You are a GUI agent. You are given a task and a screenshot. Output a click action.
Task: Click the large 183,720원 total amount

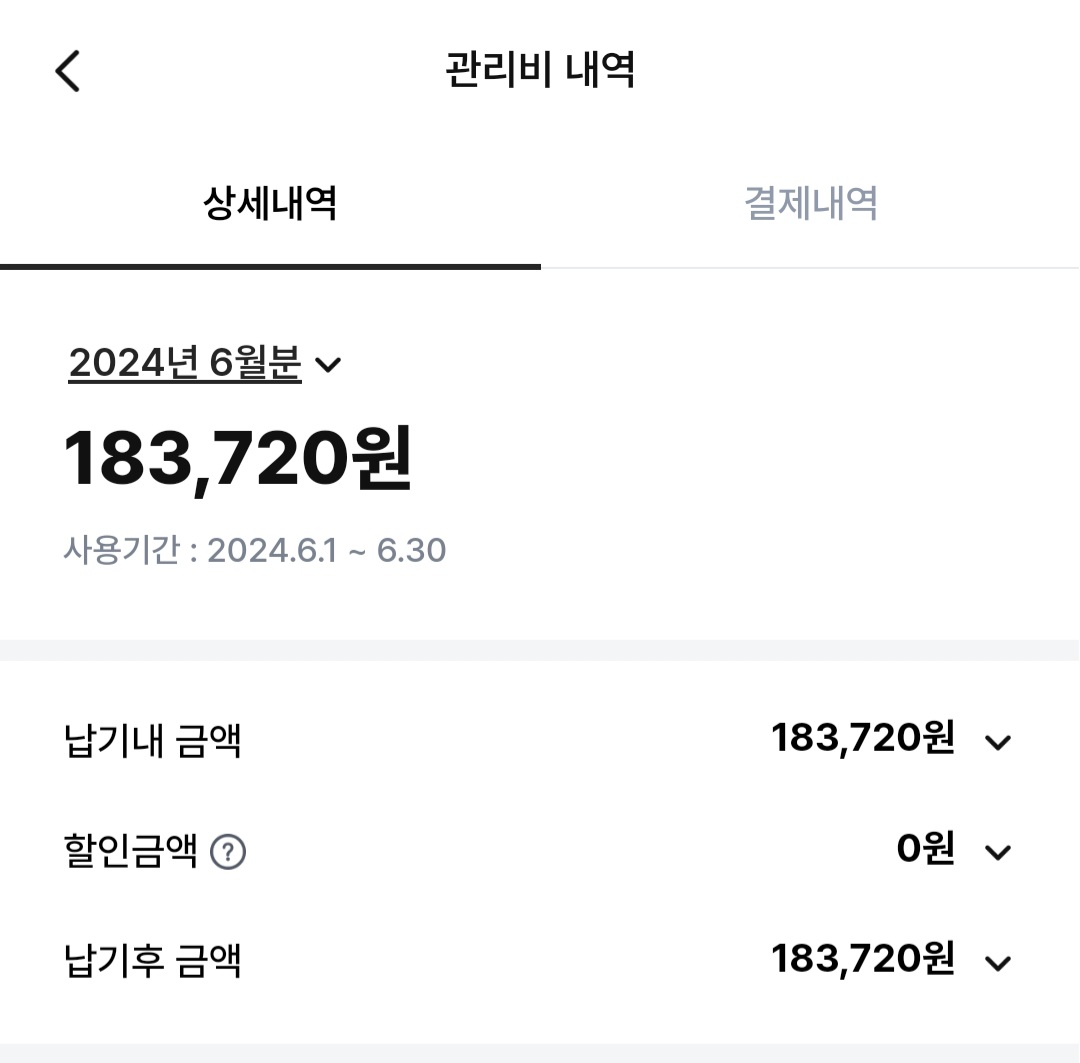coord(238,459)
